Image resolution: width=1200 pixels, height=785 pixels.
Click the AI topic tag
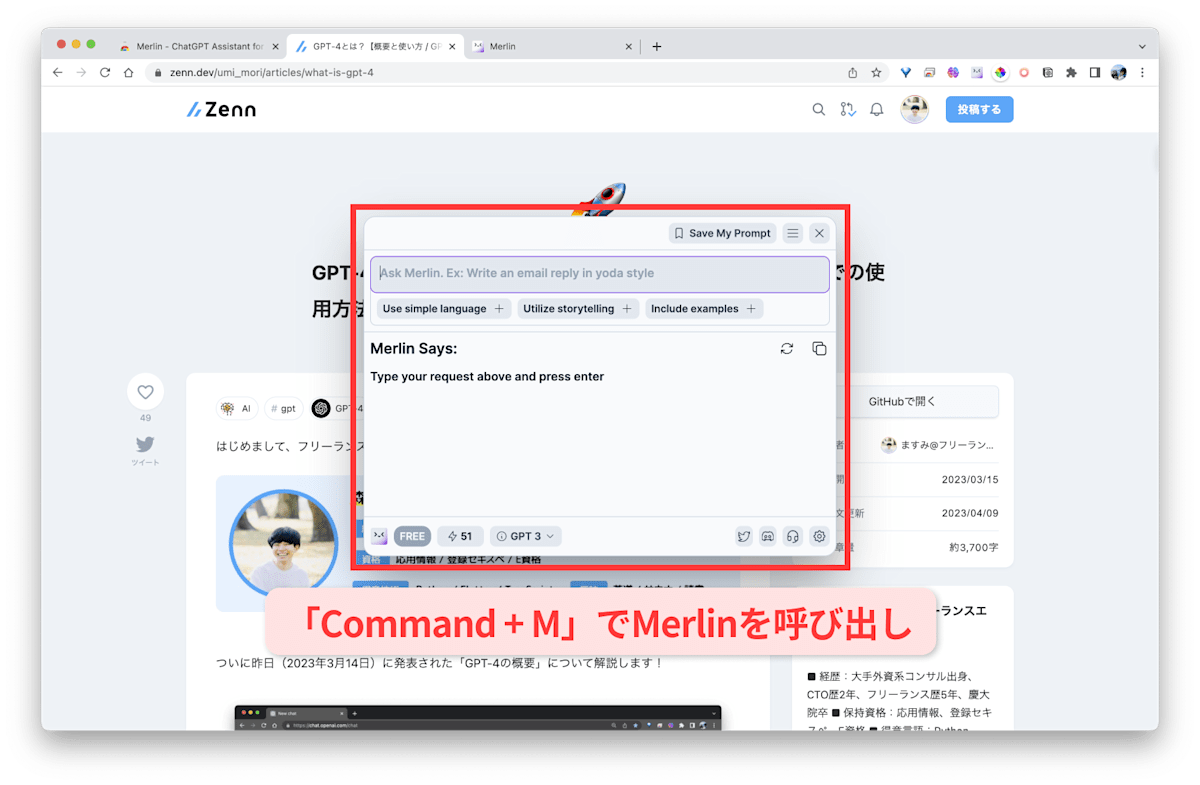tap(237, 408)
